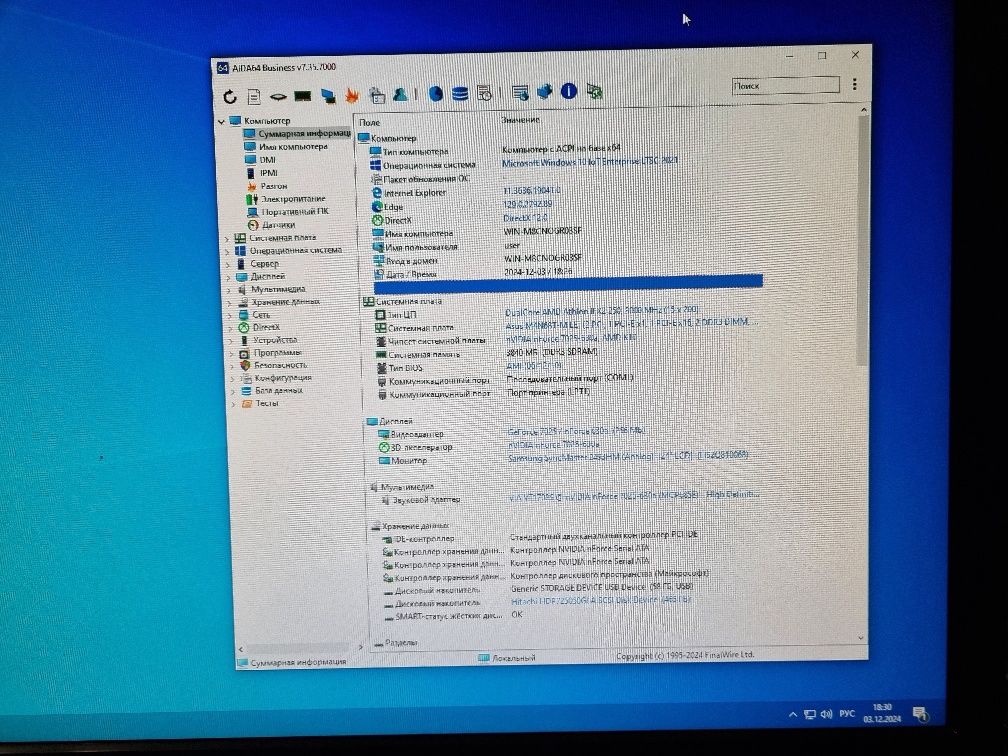Click the green update toolbar icon

[594, 91]
